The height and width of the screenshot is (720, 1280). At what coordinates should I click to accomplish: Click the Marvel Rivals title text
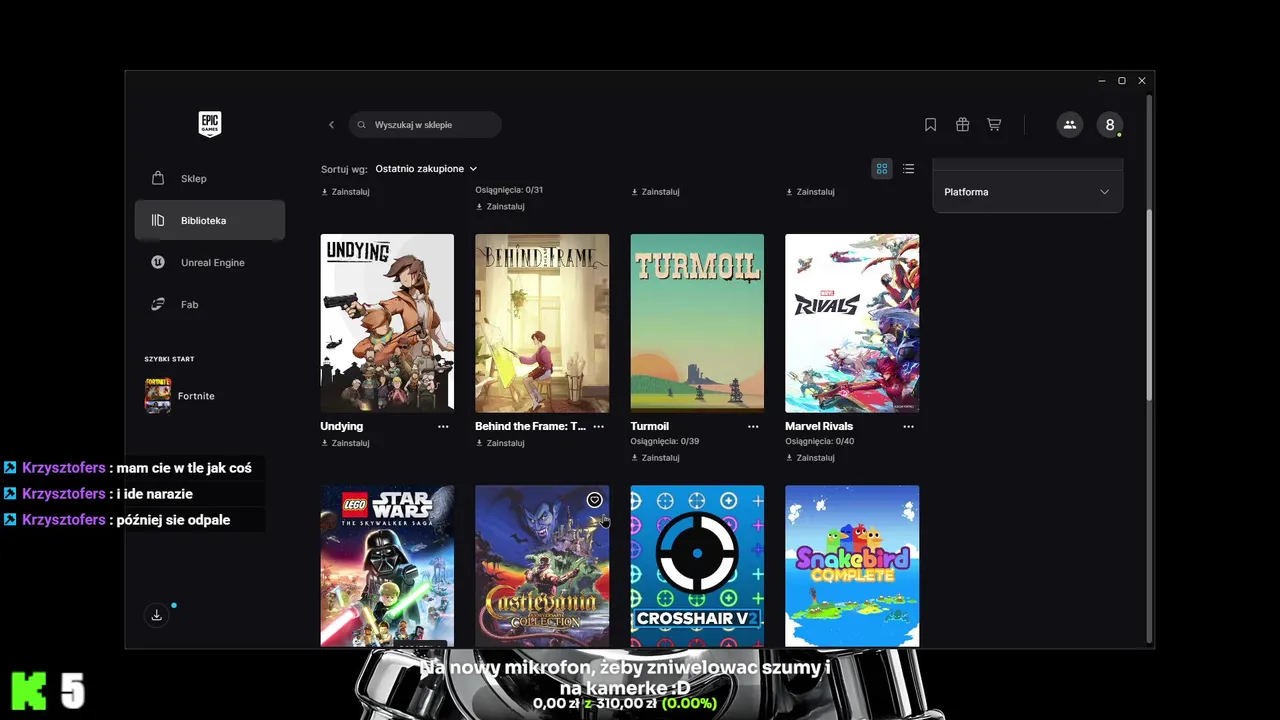(x=819, y=426)
